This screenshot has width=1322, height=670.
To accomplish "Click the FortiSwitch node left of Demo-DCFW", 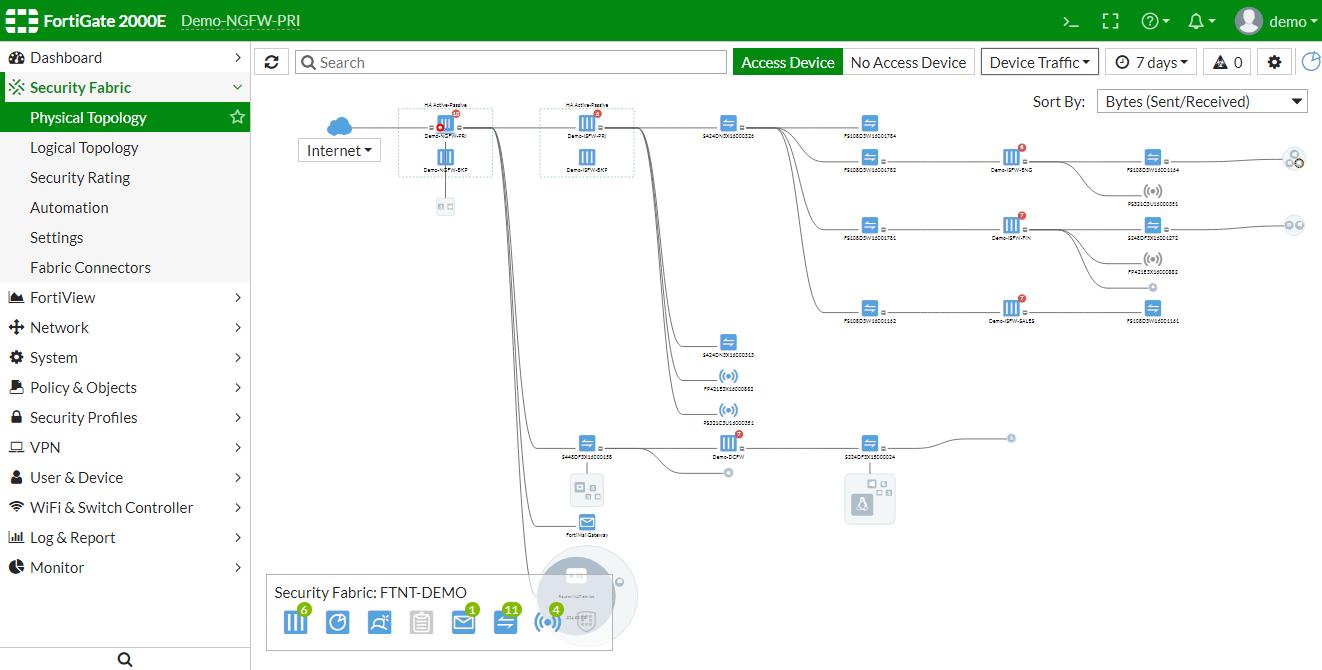I will [587, 443].
